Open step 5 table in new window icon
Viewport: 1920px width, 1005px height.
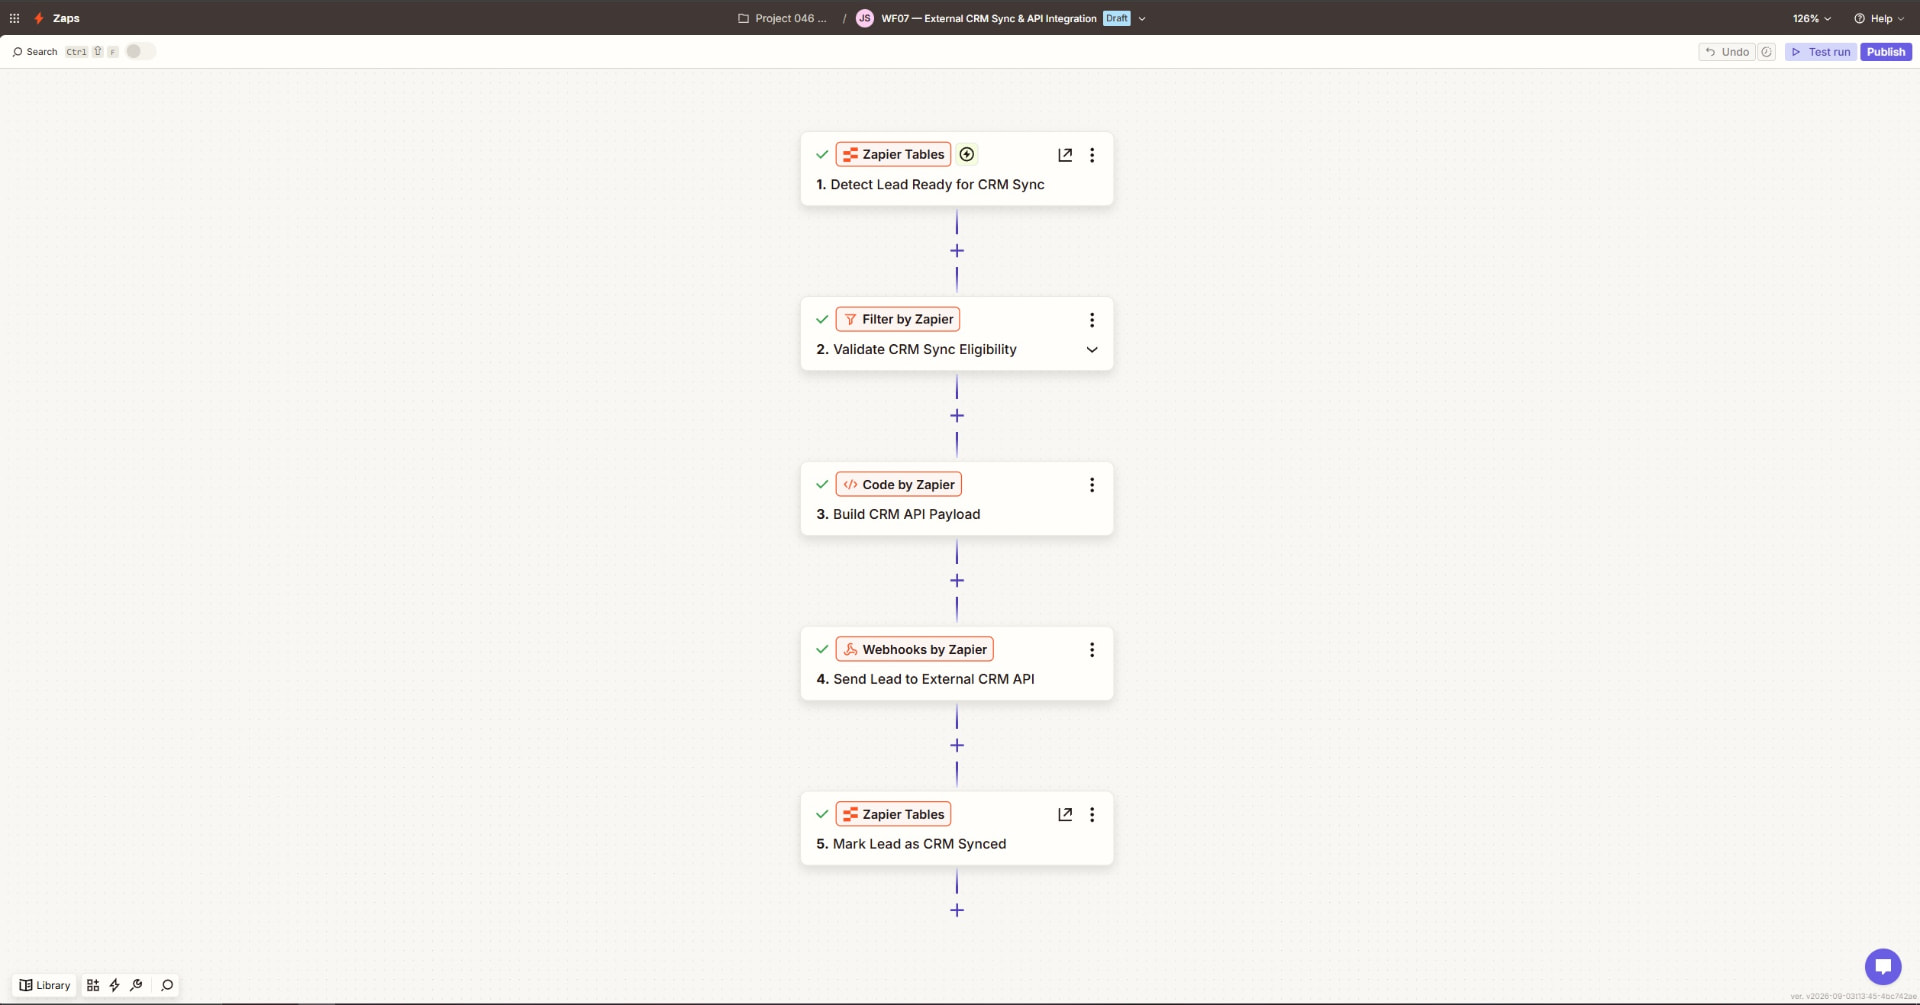(x=1065, y=815)
